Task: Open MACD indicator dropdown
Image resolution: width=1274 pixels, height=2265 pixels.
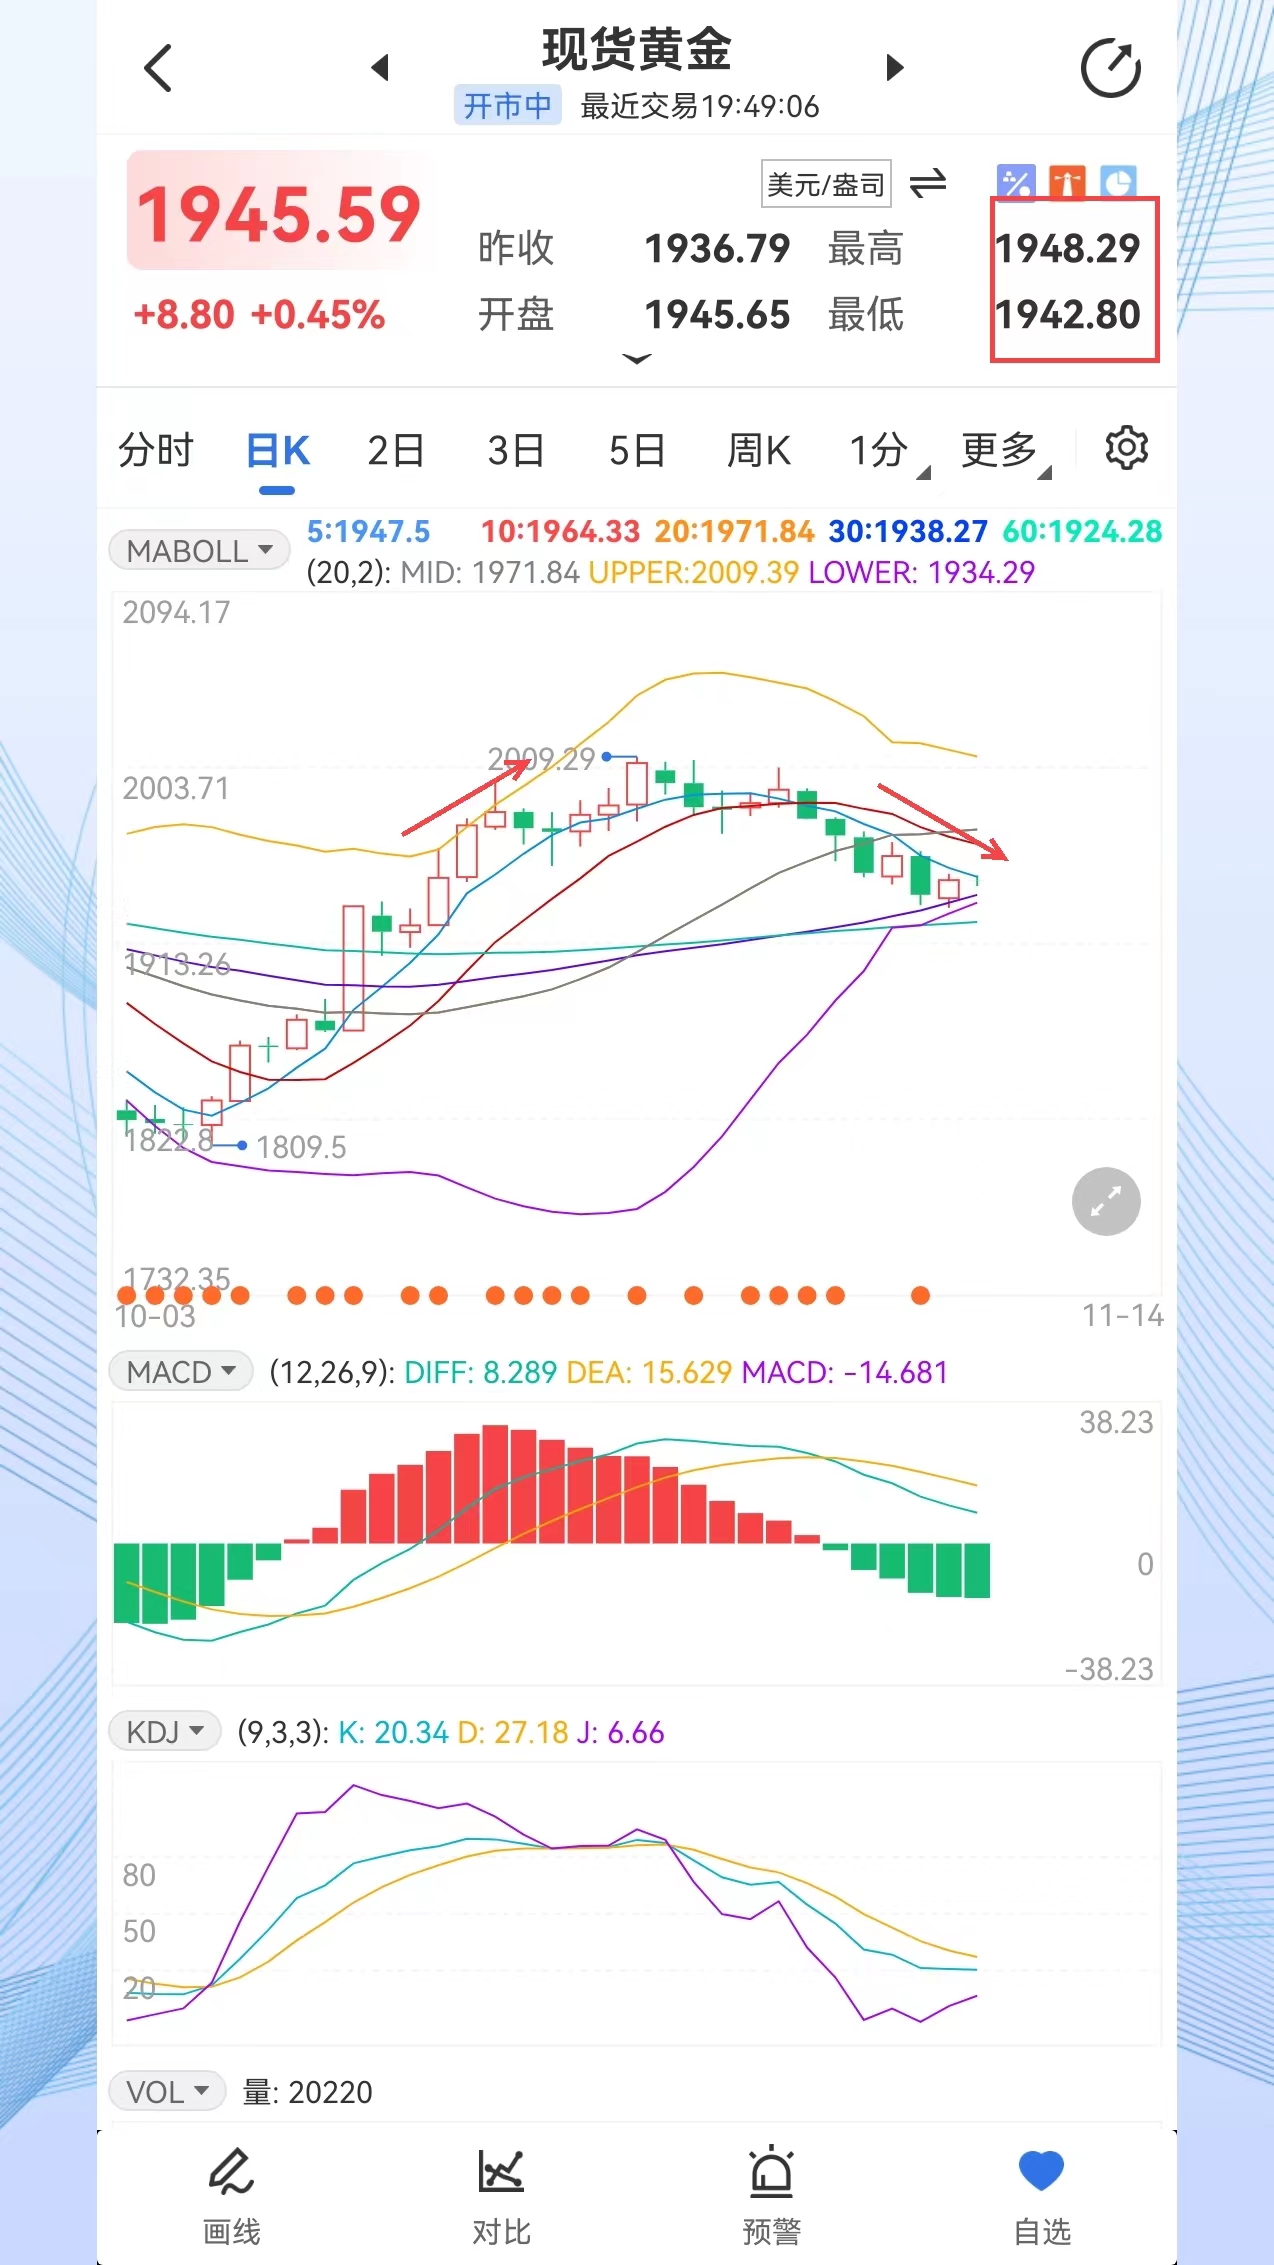Action: click(x=181, y=1371)
